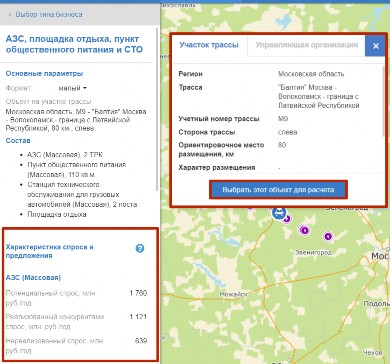390x364 pixels.
Task: Click the route number value M9
Action: pyautogui.click(x=283, y=119)
